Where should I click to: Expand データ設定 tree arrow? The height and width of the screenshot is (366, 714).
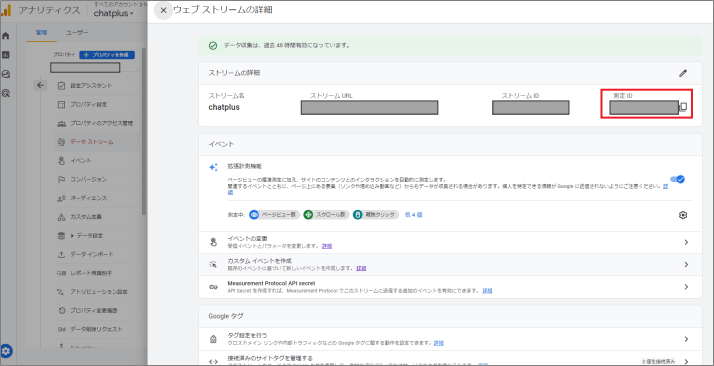pyautogui.click(x=72, y=236)
